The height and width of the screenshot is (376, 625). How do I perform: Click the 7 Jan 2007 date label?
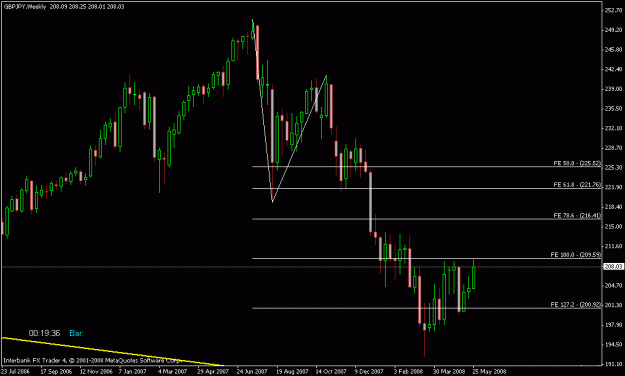pyautogui.click(x=132, y=371)
